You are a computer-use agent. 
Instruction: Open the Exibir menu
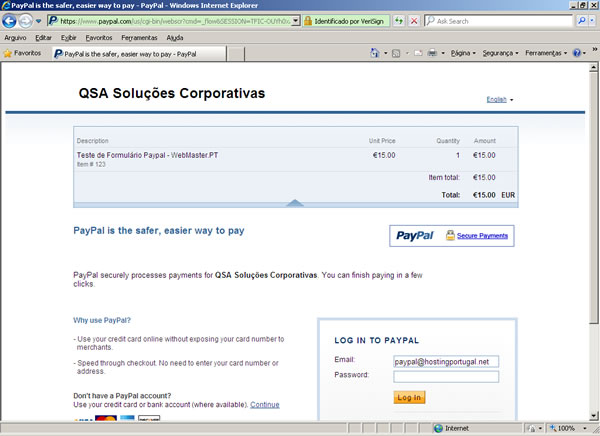pyautogui.click(x=68, y=38)
